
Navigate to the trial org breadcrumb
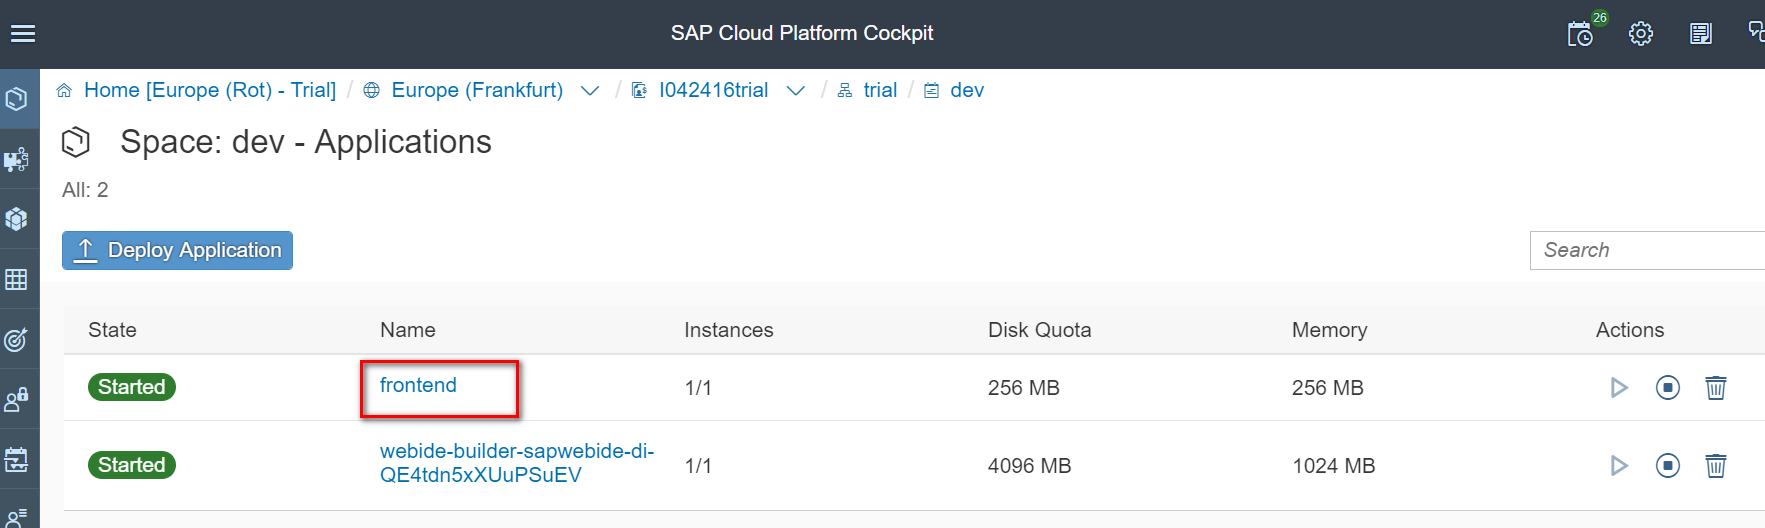tap(880, 91)
